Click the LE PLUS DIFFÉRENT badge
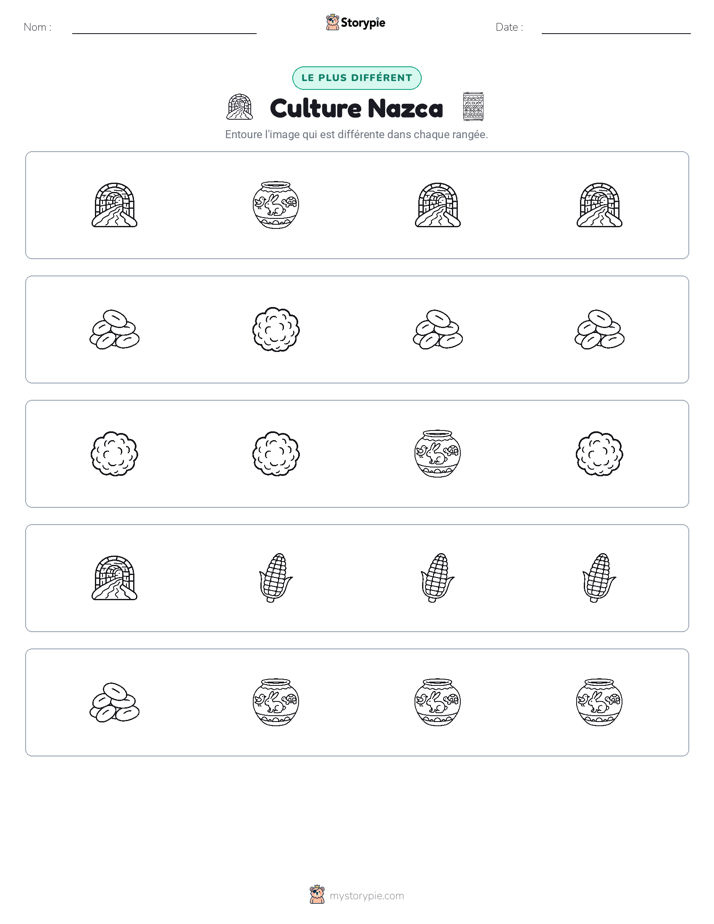Screen dimensions: 714x924 click(357, 78)
